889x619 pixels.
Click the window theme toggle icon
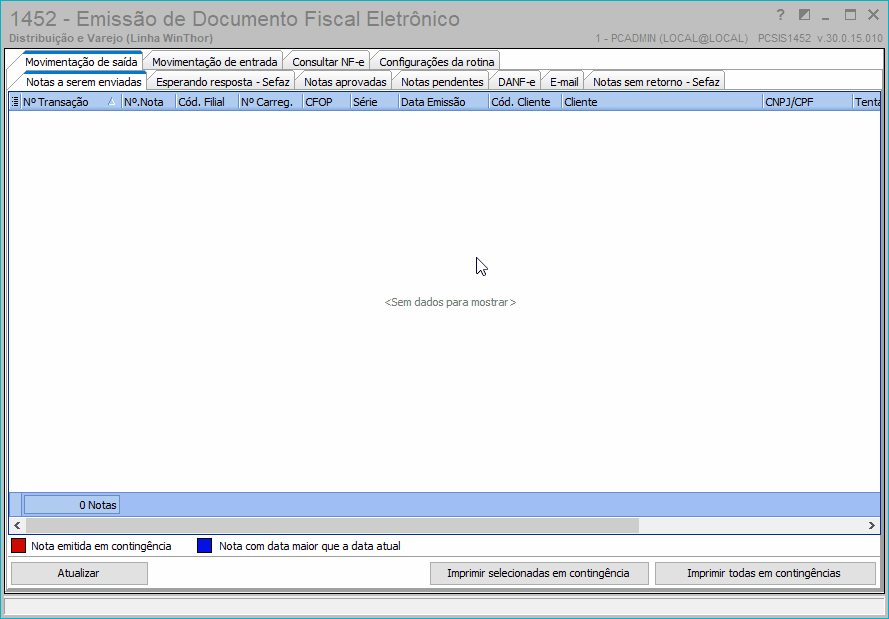pyautogui.click(x=804, y=15)
